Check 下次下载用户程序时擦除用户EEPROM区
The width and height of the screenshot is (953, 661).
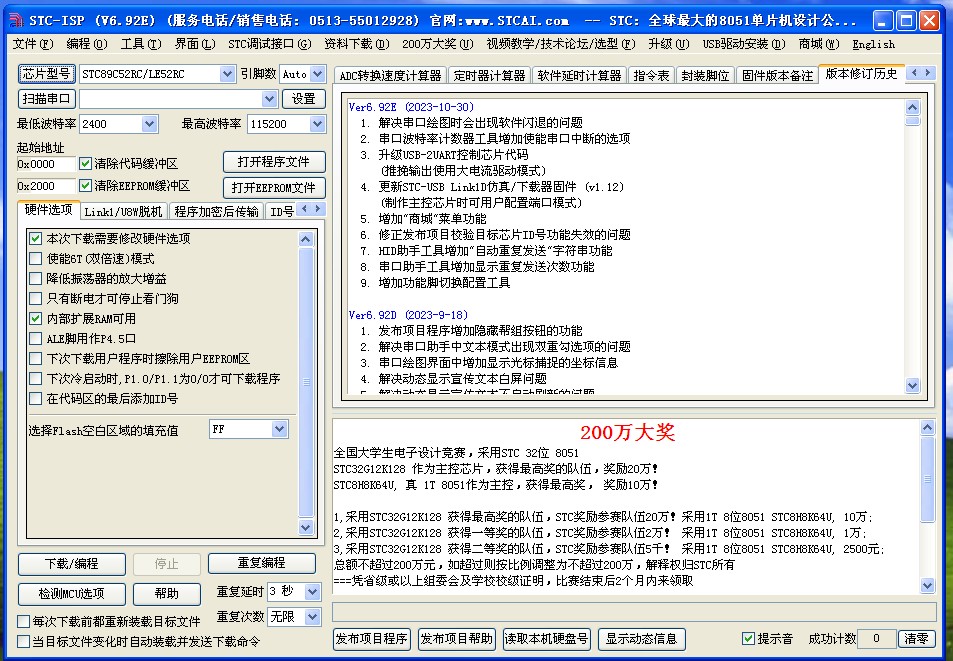tap(35, 359)
